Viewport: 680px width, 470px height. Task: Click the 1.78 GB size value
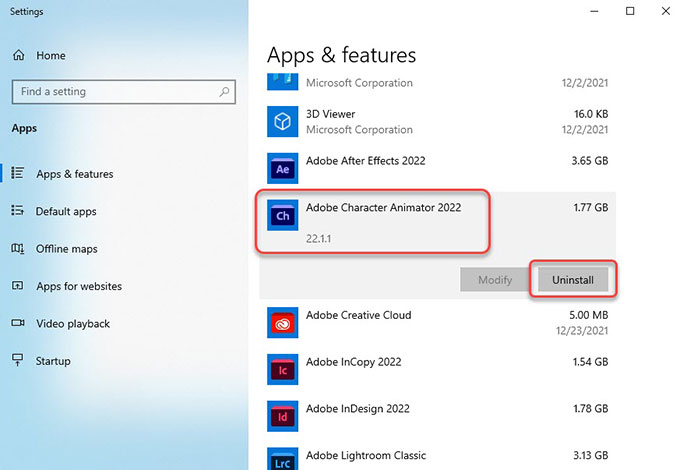(590, 409)
